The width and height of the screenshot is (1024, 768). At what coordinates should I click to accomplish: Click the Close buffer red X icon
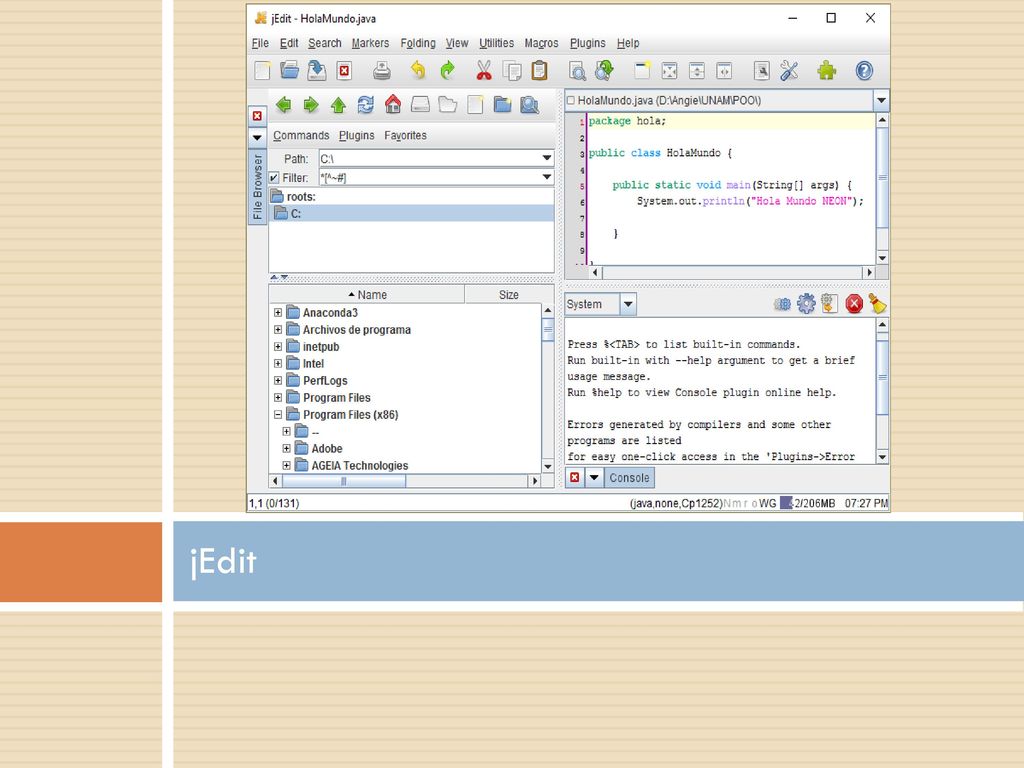tap(344, 71)
